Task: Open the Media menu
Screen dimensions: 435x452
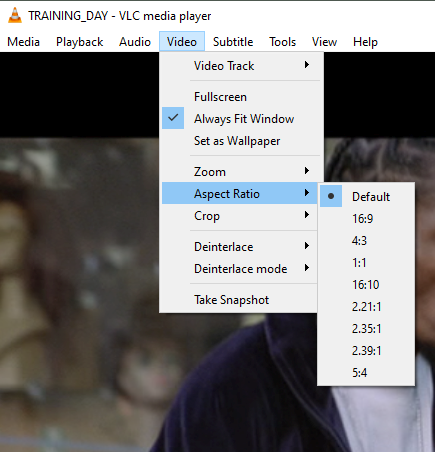Action: click(23, 42)
